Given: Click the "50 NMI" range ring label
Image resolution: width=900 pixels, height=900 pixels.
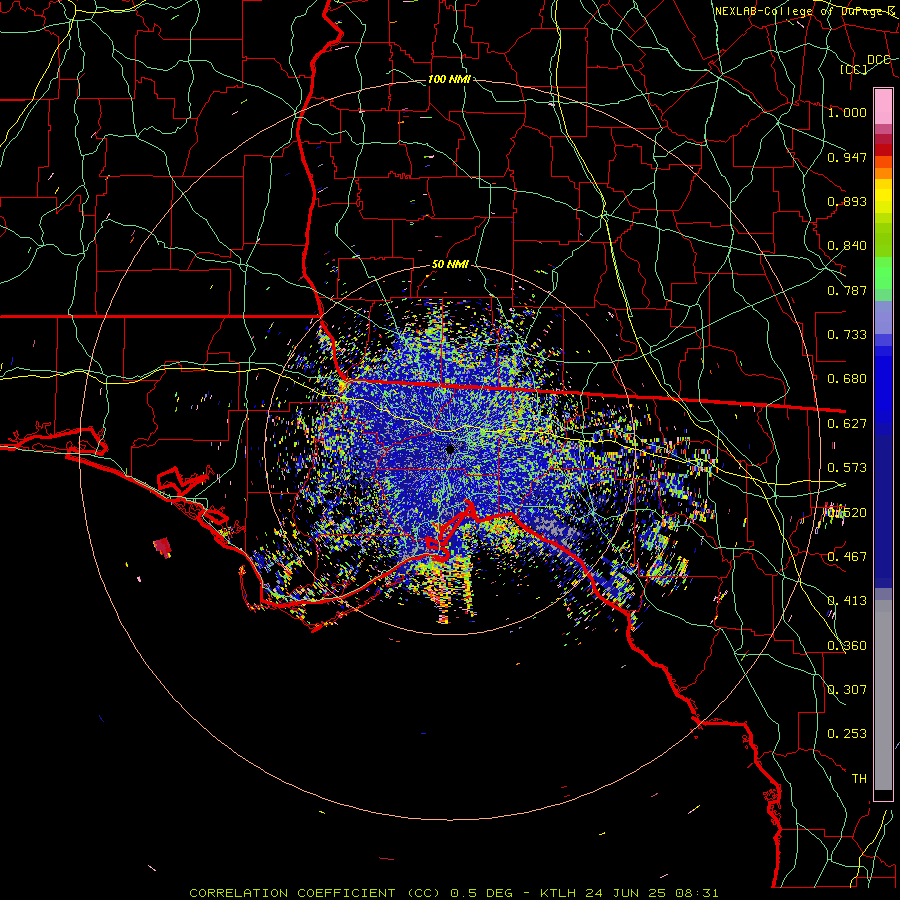Looking at the screenshot, I should (x=450, y=264).
